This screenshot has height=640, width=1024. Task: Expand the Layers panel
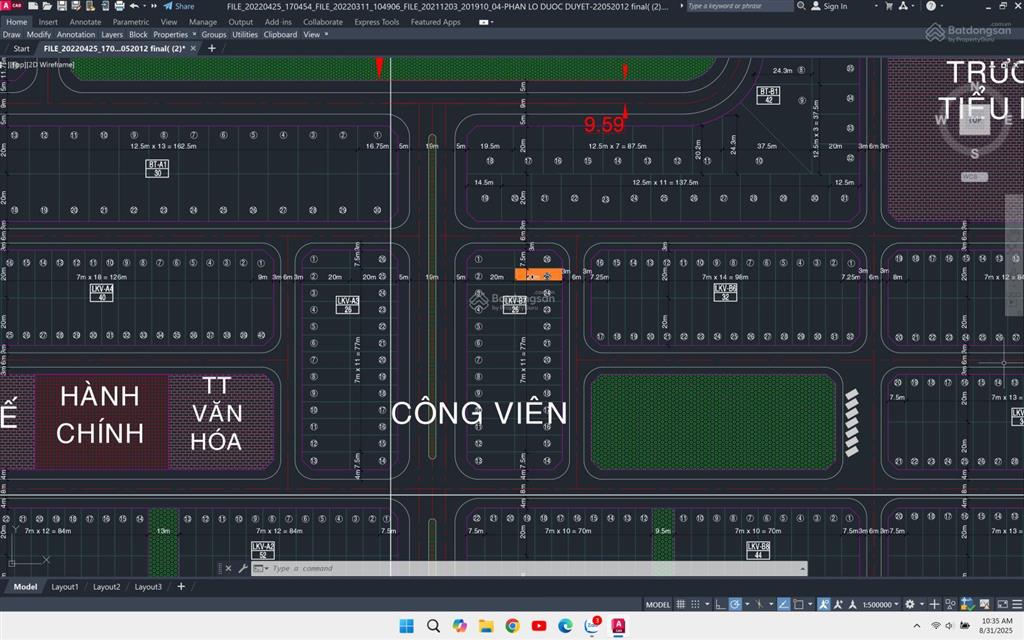pos(112,34)
